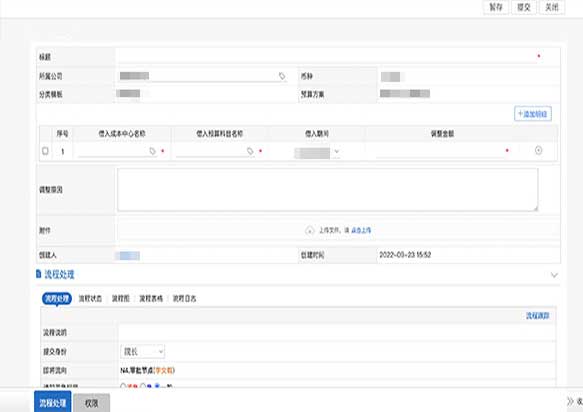The width and height of the screenshot is (583, 412).
Task: Click the +添加明细 button
Action: (532, 114)
